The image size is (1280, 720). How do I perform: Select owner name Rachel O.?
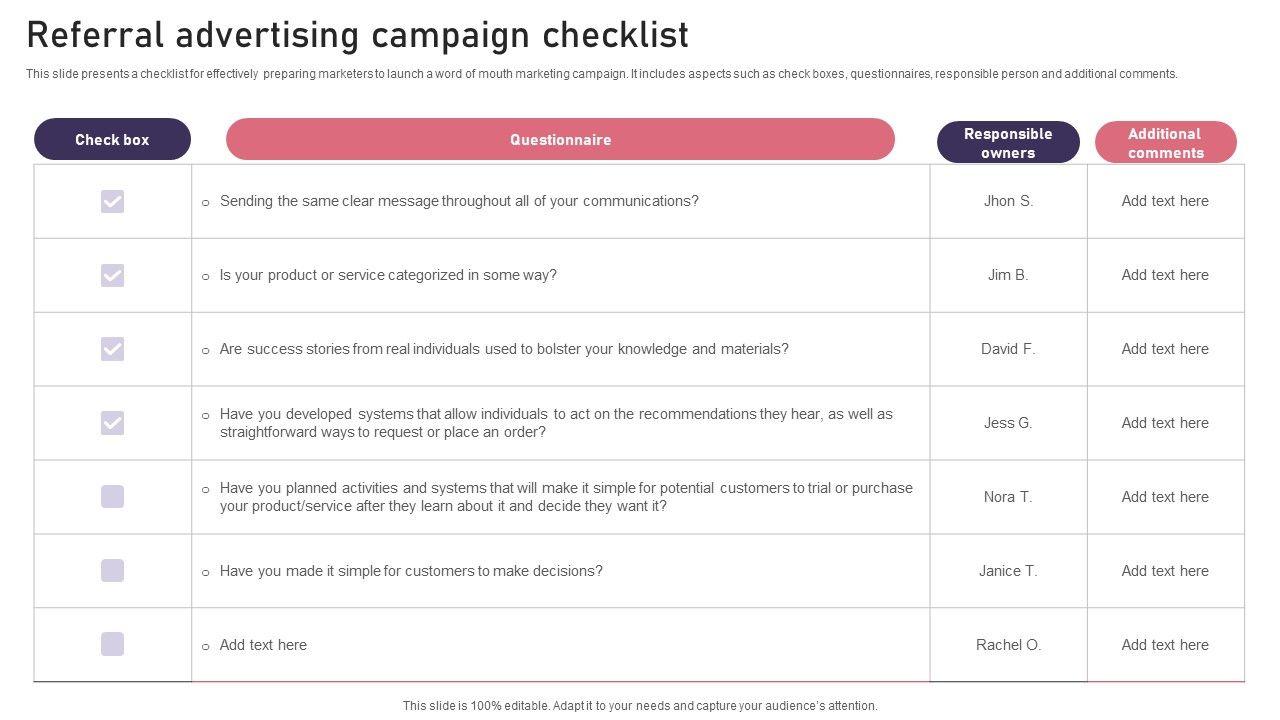(x=1008, y=645)
